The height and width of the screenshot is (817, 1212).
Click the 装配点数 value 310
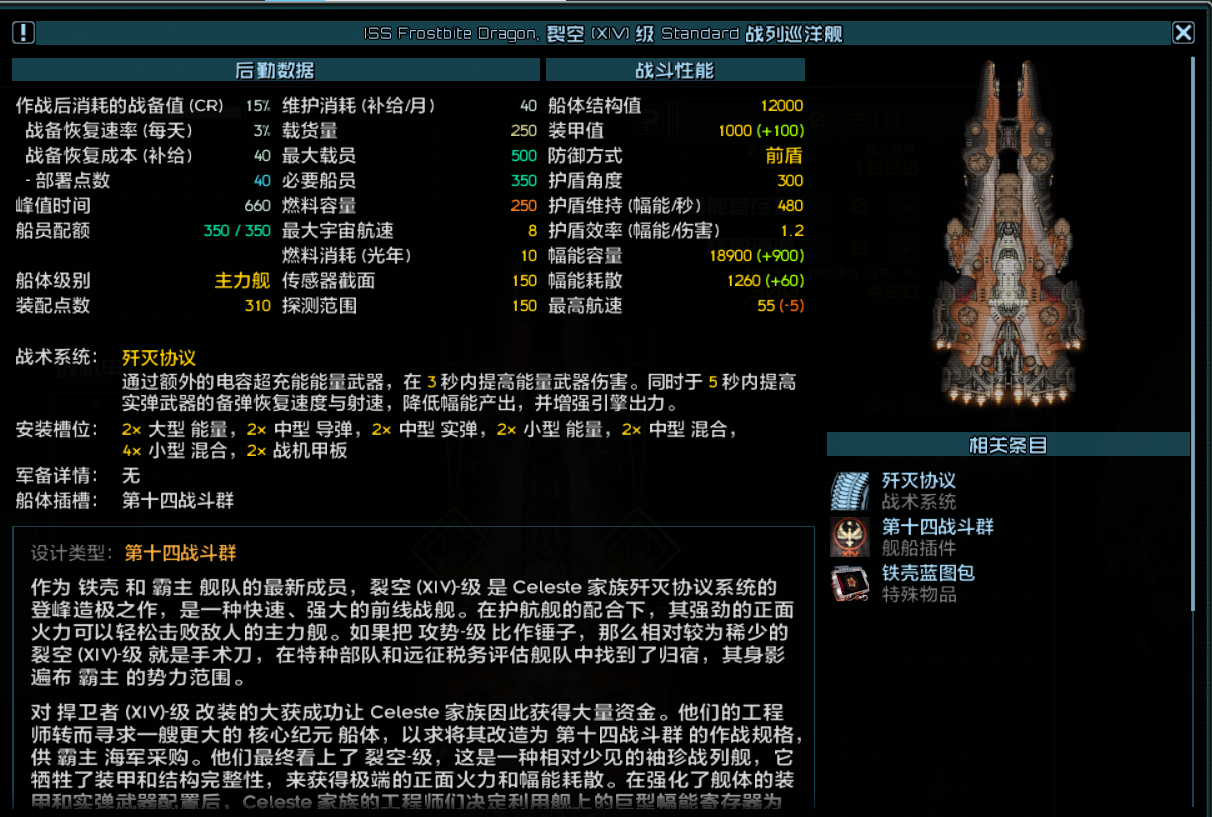(x=257, y=306)
